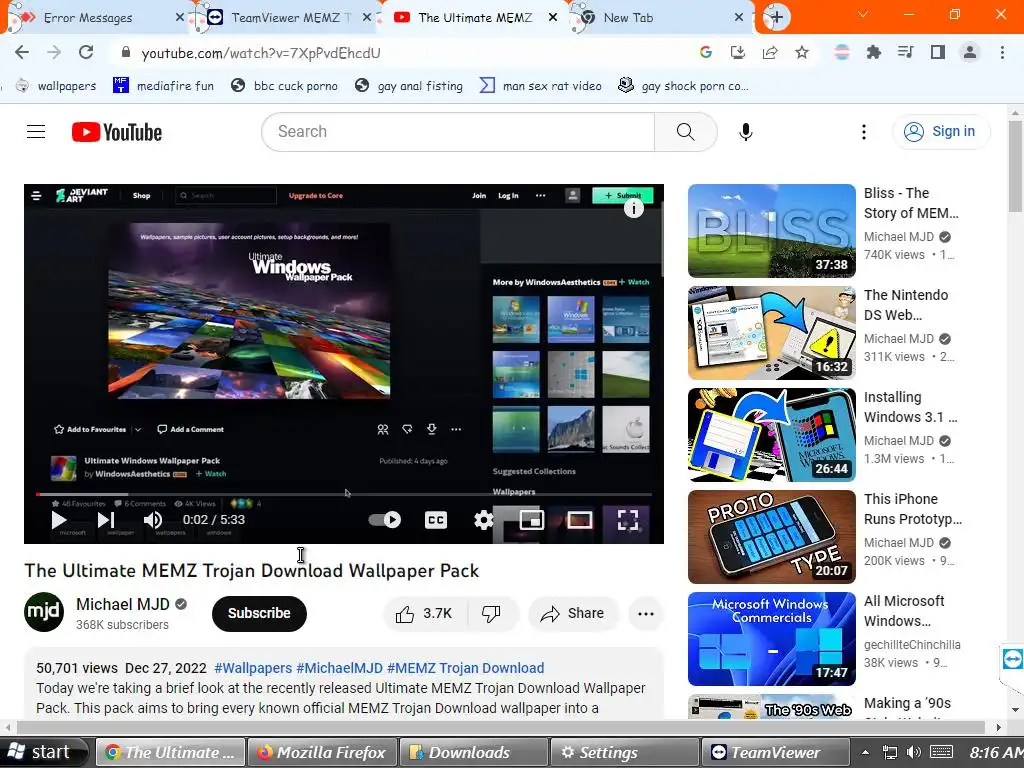Open the TeamViewer taskbar window
The width and height of the screenshot is (1024, 768).
click(776, 752)
